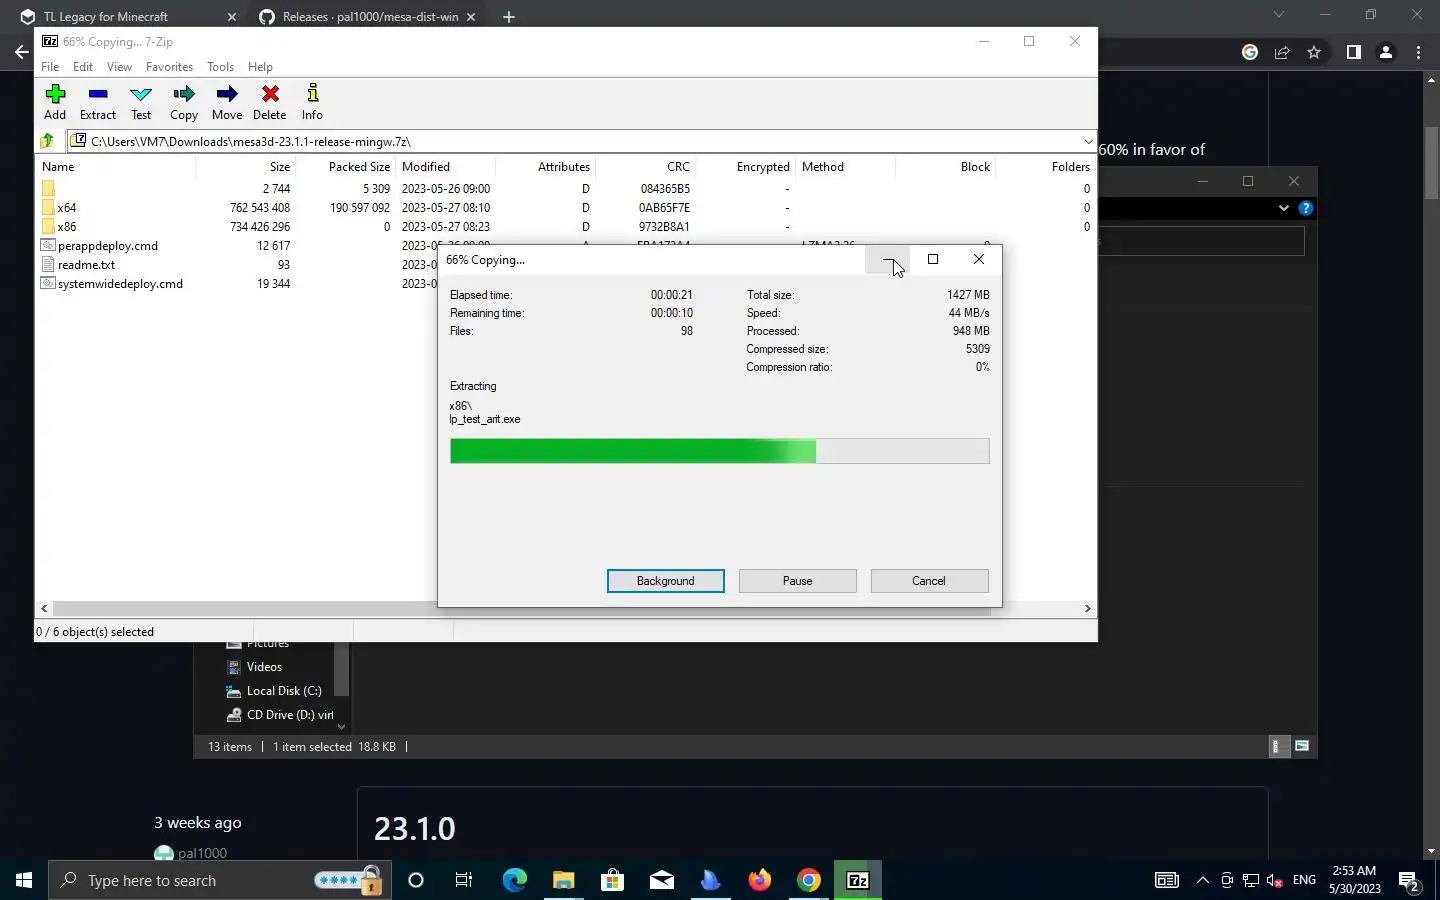Go back in Chrome
The height and width of the screenshot is (900, 1440).
(x=21, y=52)
